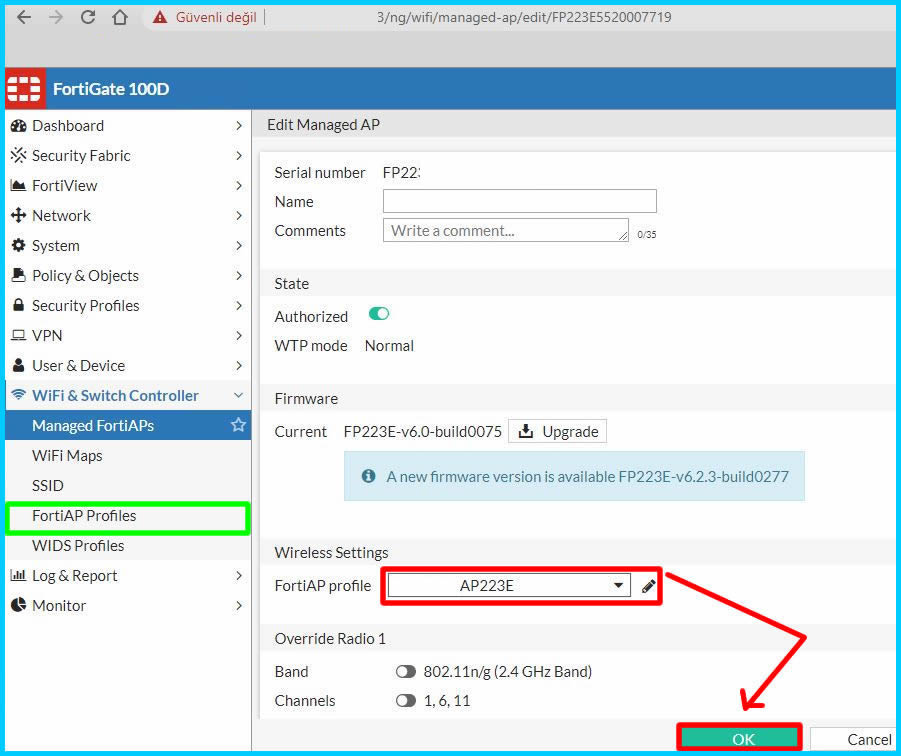Open WiFi Maps menu item
This screenshot has height=756, width=901.
[x=128, y=456]
